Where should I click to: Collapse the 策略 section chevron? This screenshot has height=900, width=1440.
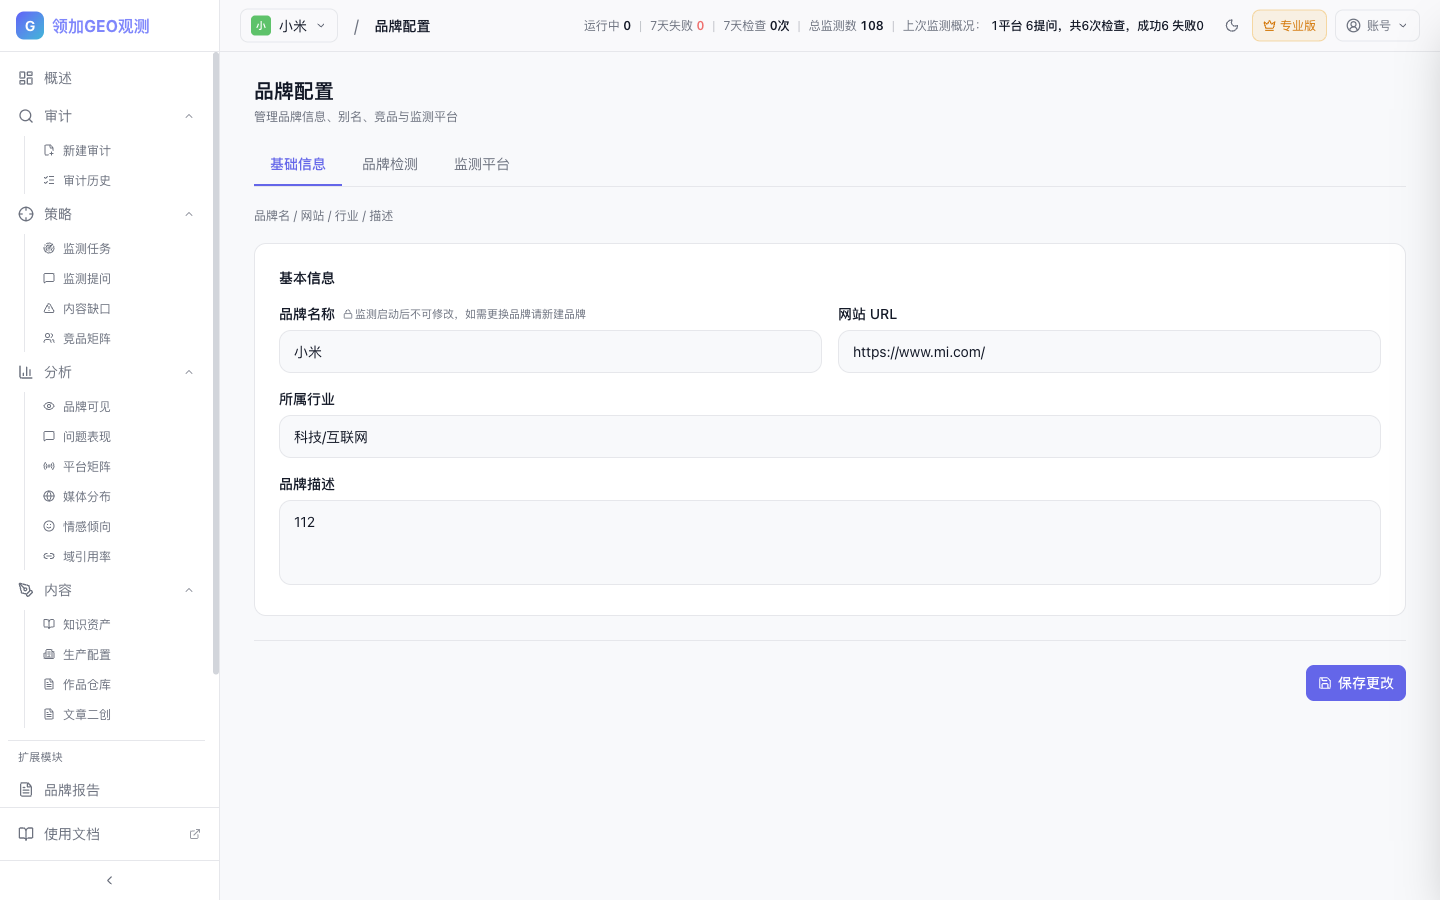(x=189, y=214)
